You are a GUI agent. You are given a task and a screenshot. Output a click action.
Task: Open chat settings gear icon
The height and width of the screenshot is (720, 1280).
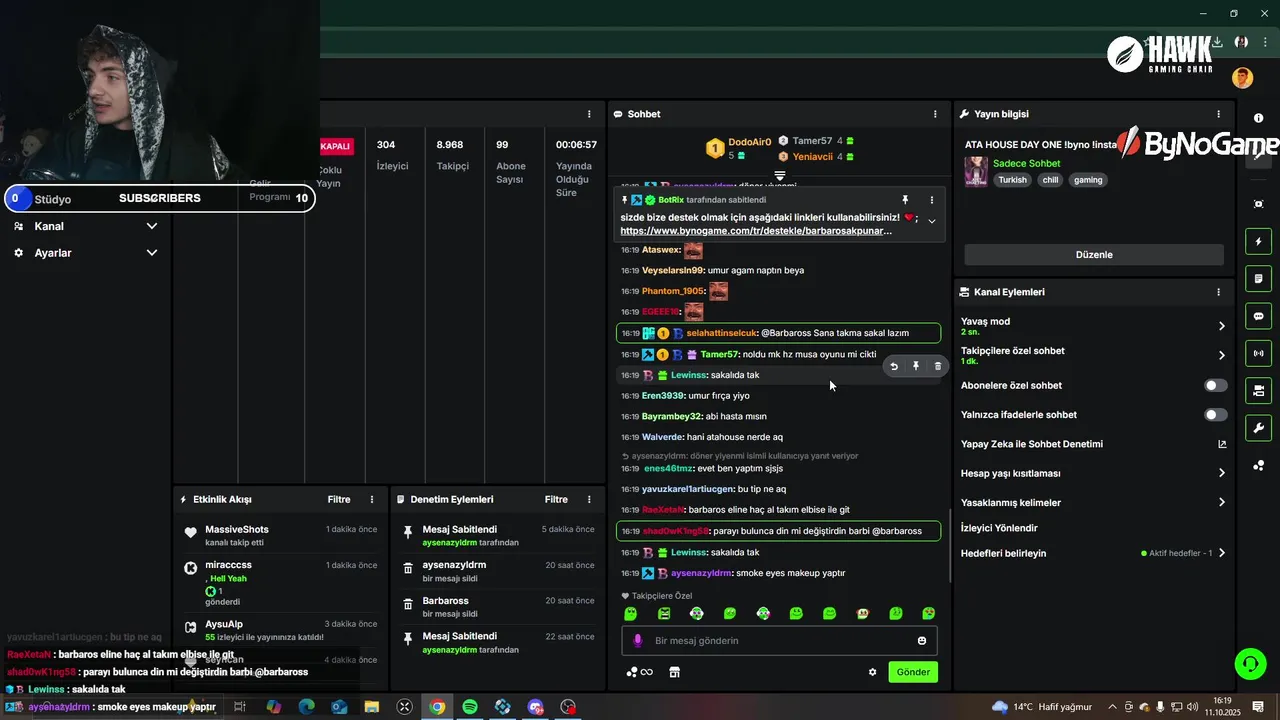(872, 672)
